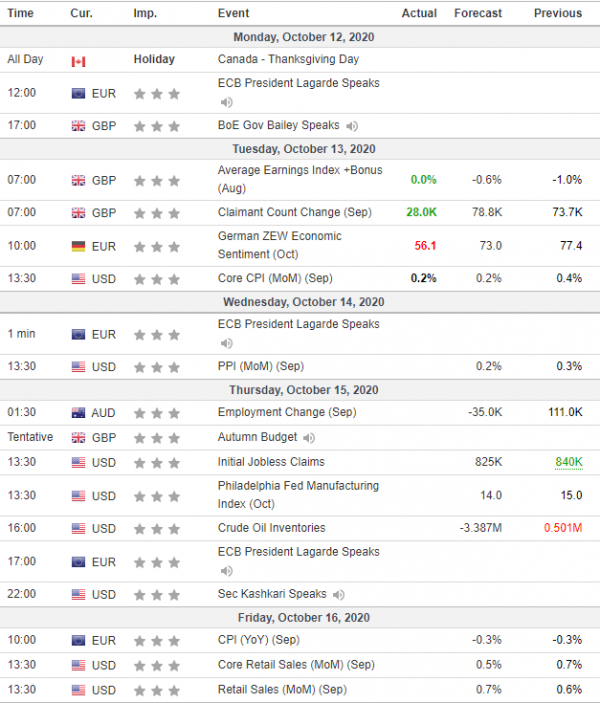Image resolution: width=600 pixels, height=703 pixels.
Task: Click the underlined 840K previous value
Action: [569, 462]
